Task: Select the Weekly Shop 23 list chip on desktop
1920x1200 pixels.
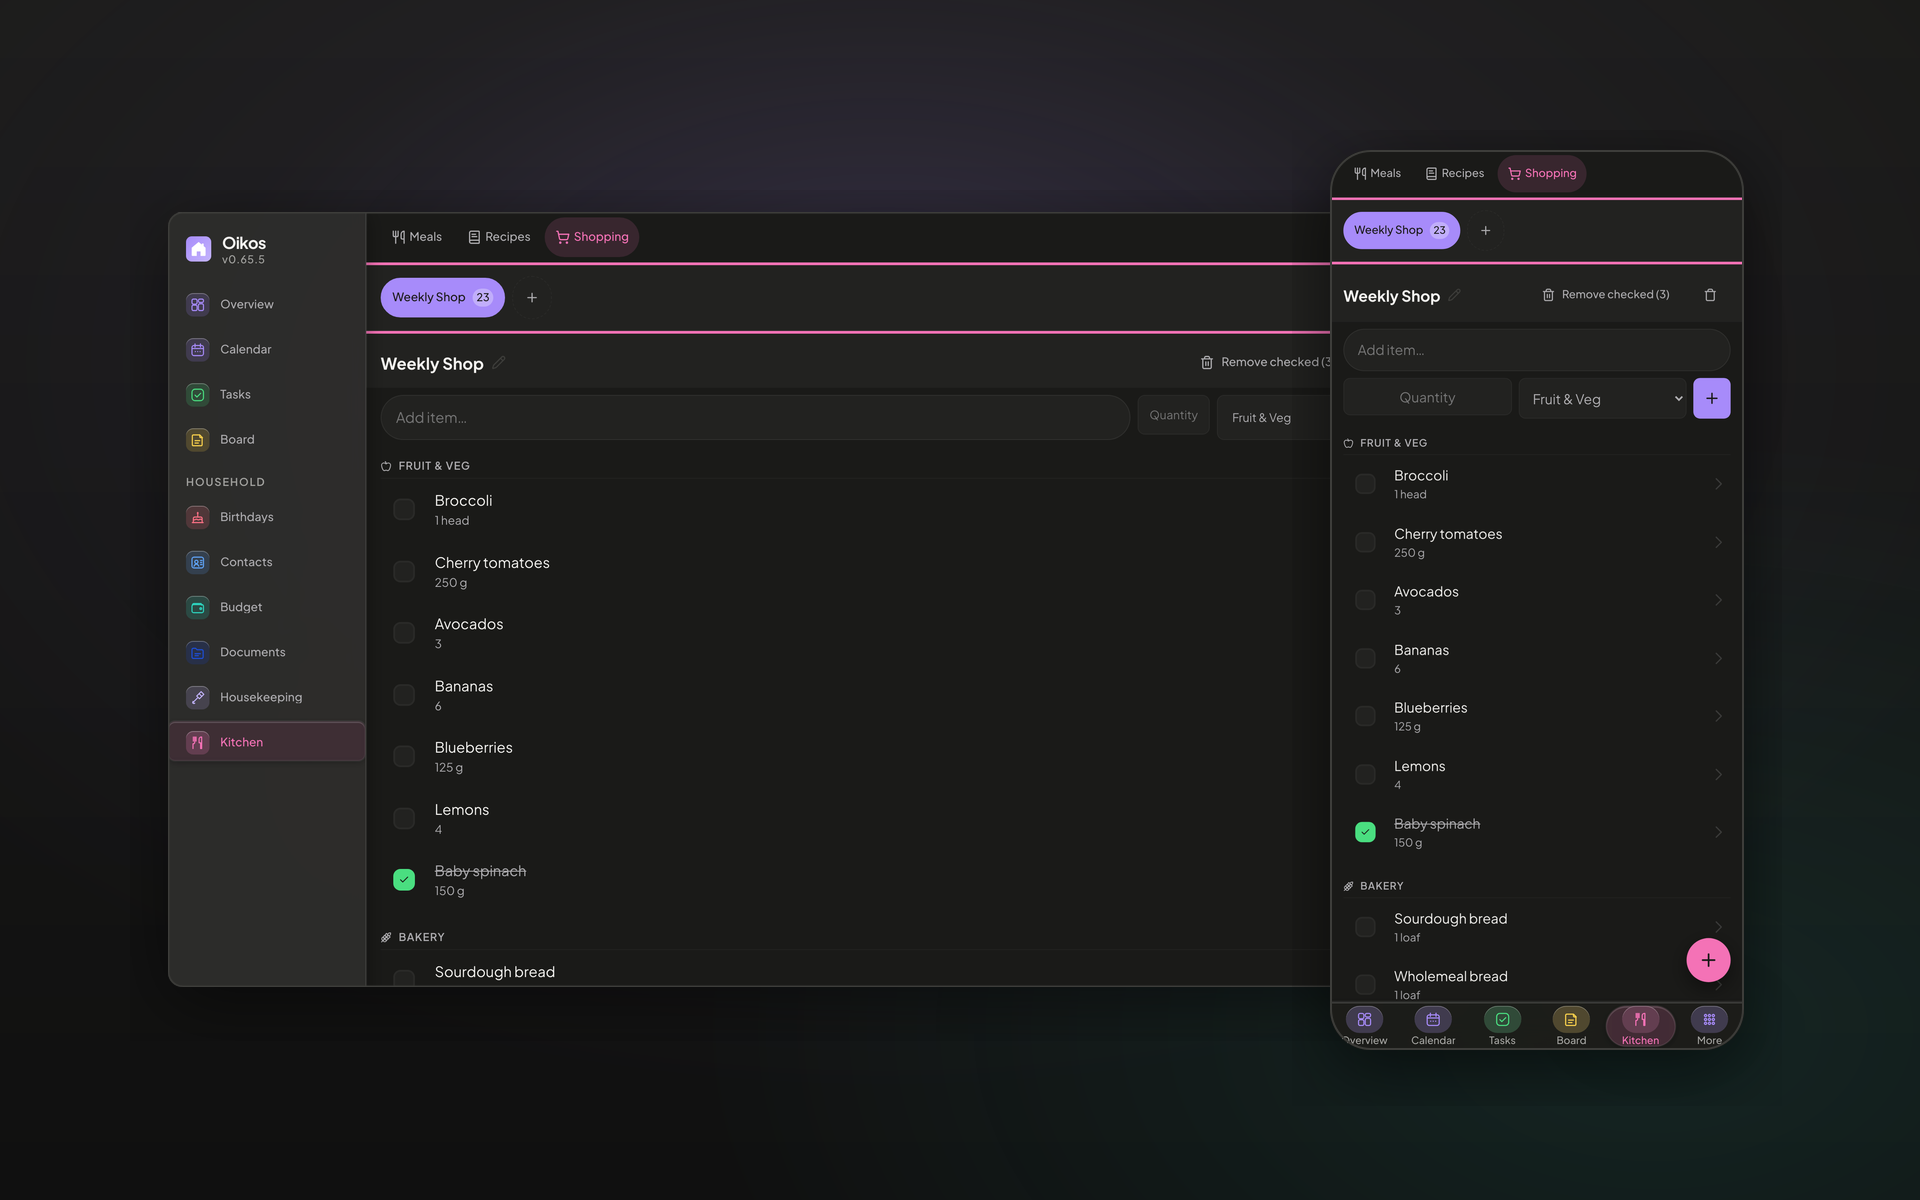Action: click(442, 298)
